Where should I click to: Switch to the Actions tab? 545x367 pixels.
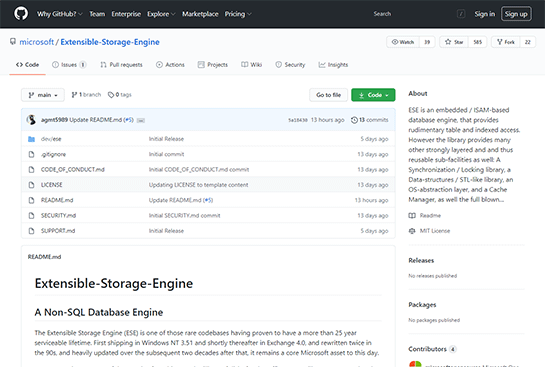pos(170,65)
